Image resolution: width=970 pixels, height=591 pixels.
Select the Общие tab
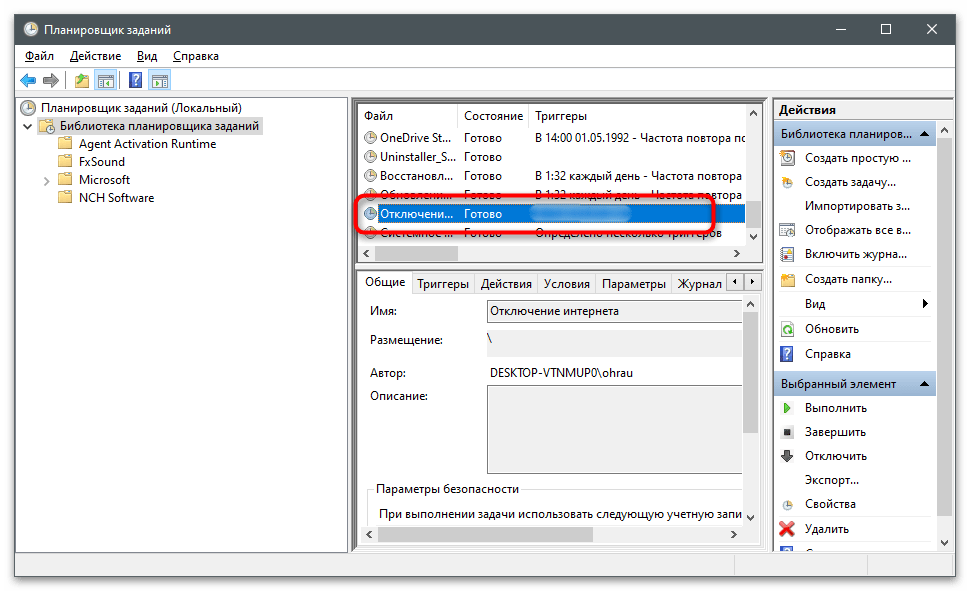pos(385,282)
